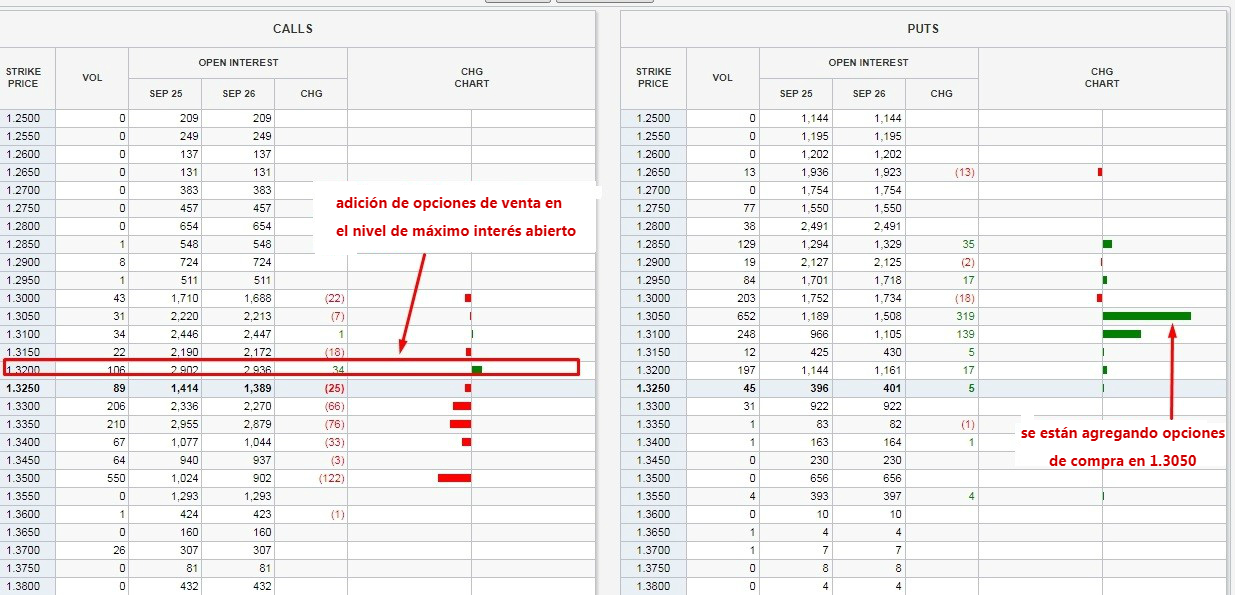Click the CHG CHART header in puts table
The image size is (1237, 595).
pyautogui.click(x=1101, y=77)
